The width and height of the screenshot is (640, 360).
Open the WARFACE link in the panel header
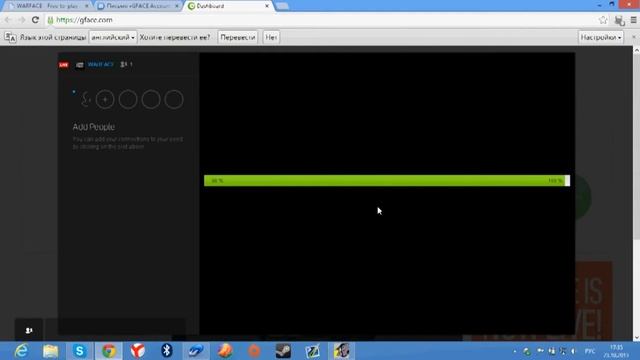100,64
